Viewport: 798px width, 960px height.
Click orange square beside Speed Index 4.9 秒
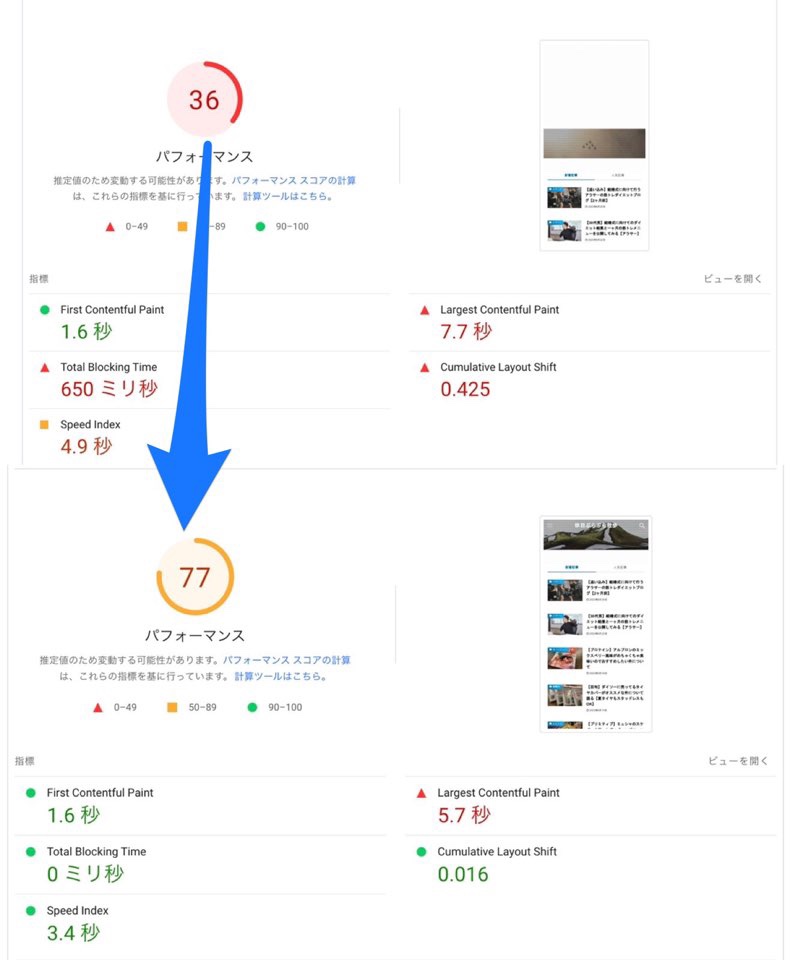[44, 424]
